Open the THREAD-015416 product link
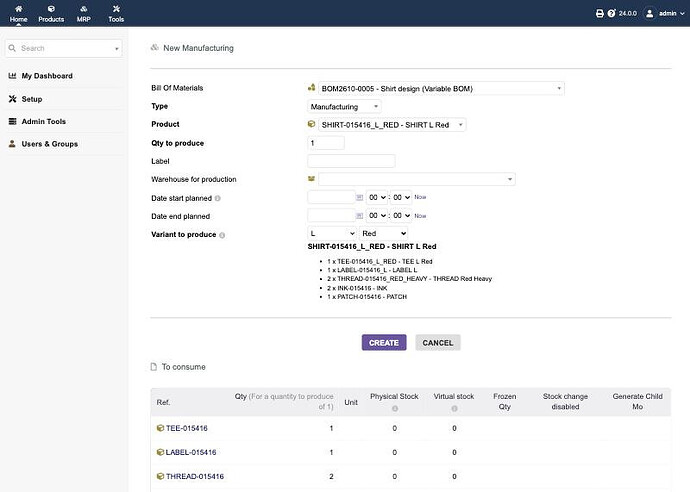Screen dimensions: 690x492 (195, 477)
